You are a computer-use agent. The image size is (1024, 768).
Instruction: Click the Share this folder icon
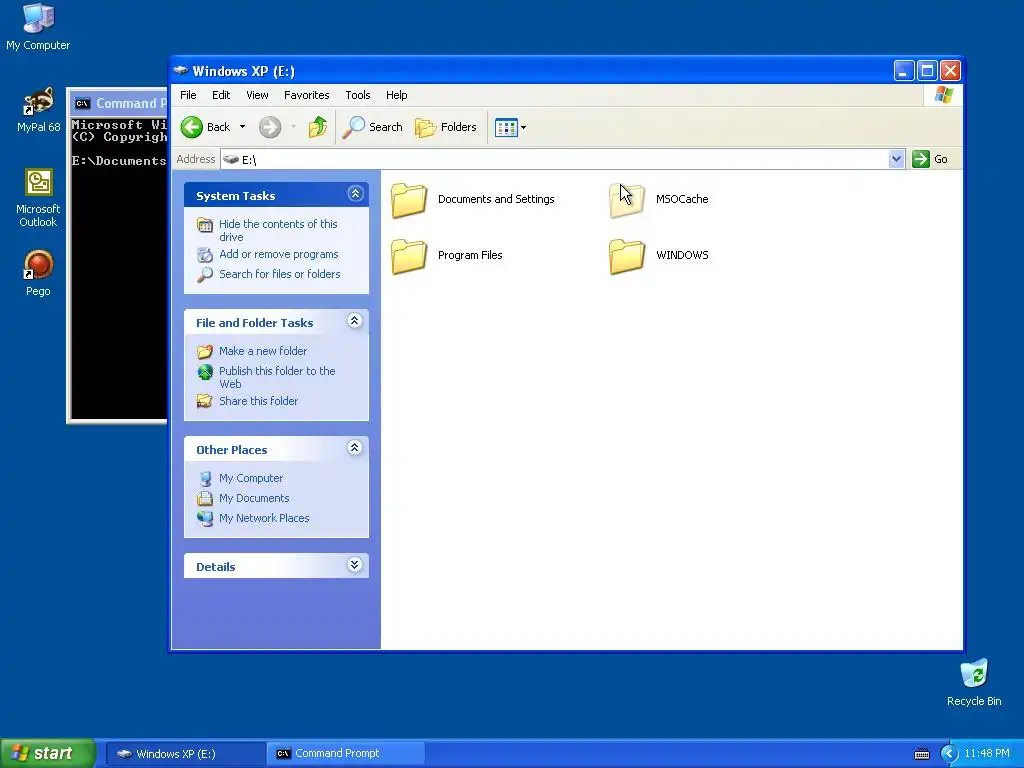pos(205,401)
